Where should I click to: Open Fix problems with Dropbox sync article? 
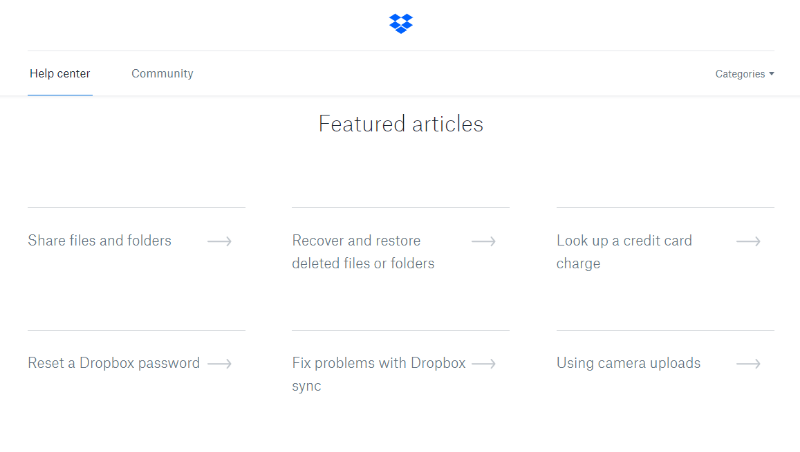pos(379,374)
